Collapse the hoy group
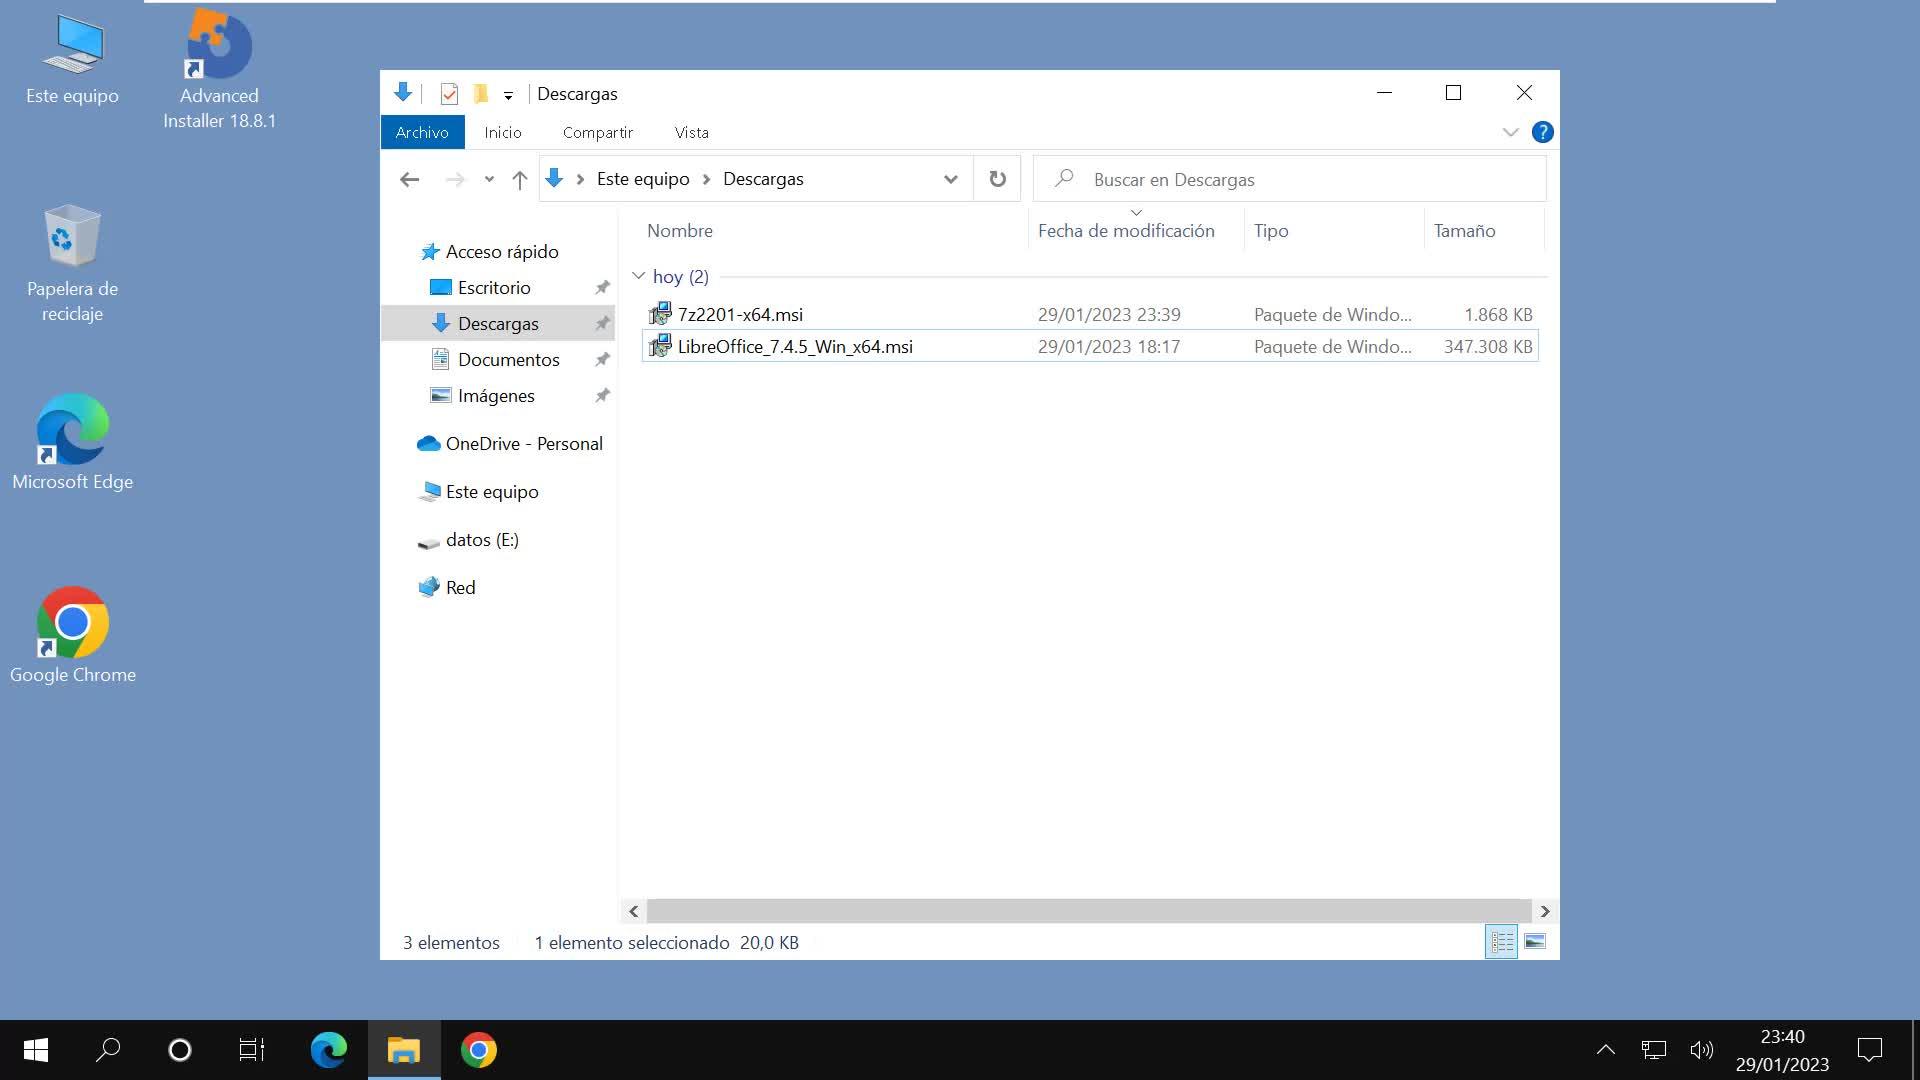The image size is (1920, 1080). [x=639, y=276]
